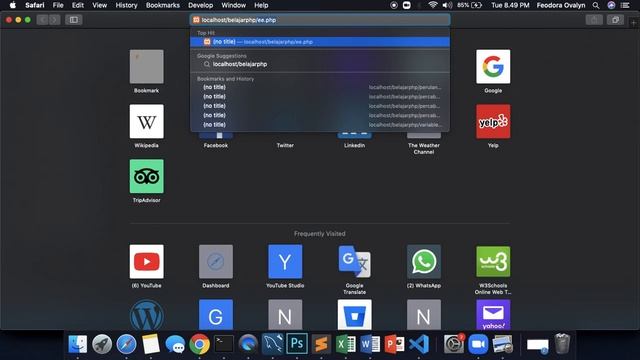This screenshot has height=360, width=640.
Task: Open Launchpad from the Dock
Action: coord(102,344)
